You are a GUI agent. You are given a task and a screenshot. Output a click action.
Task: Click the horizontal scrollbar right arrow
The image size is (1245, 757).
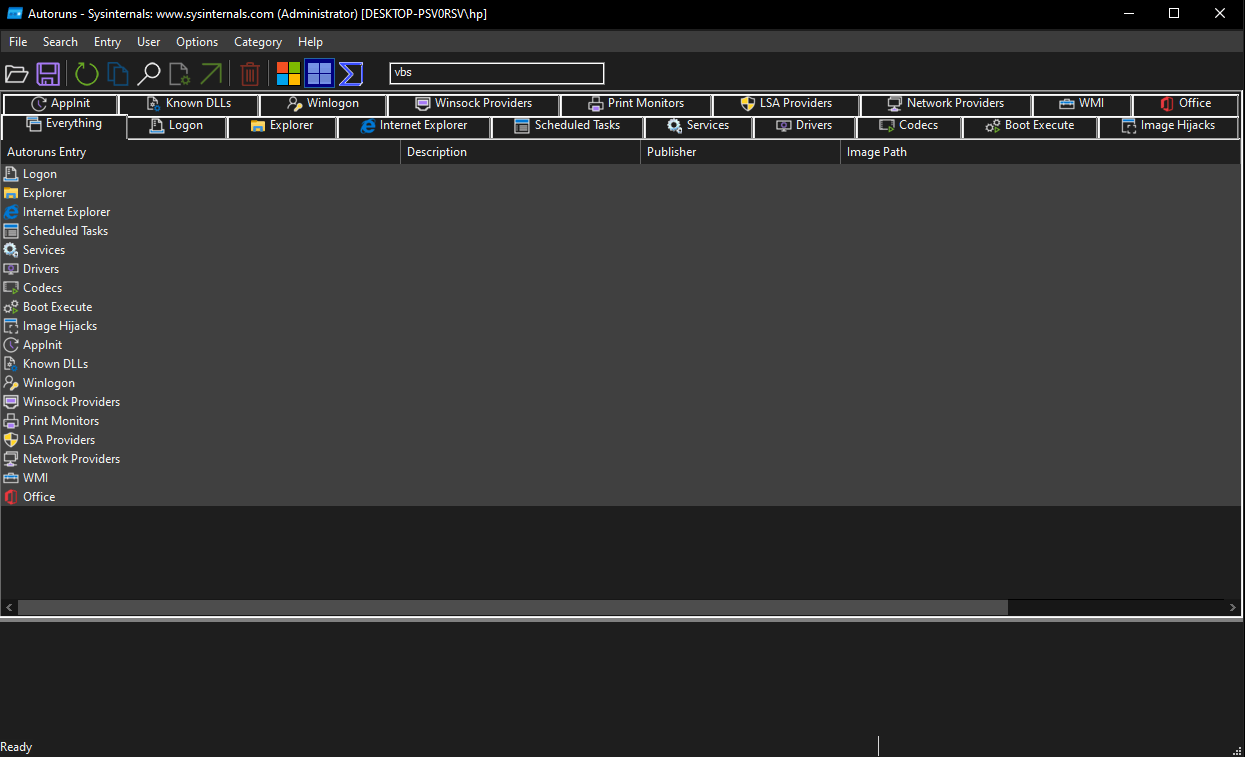click(x=1232, y=607)
